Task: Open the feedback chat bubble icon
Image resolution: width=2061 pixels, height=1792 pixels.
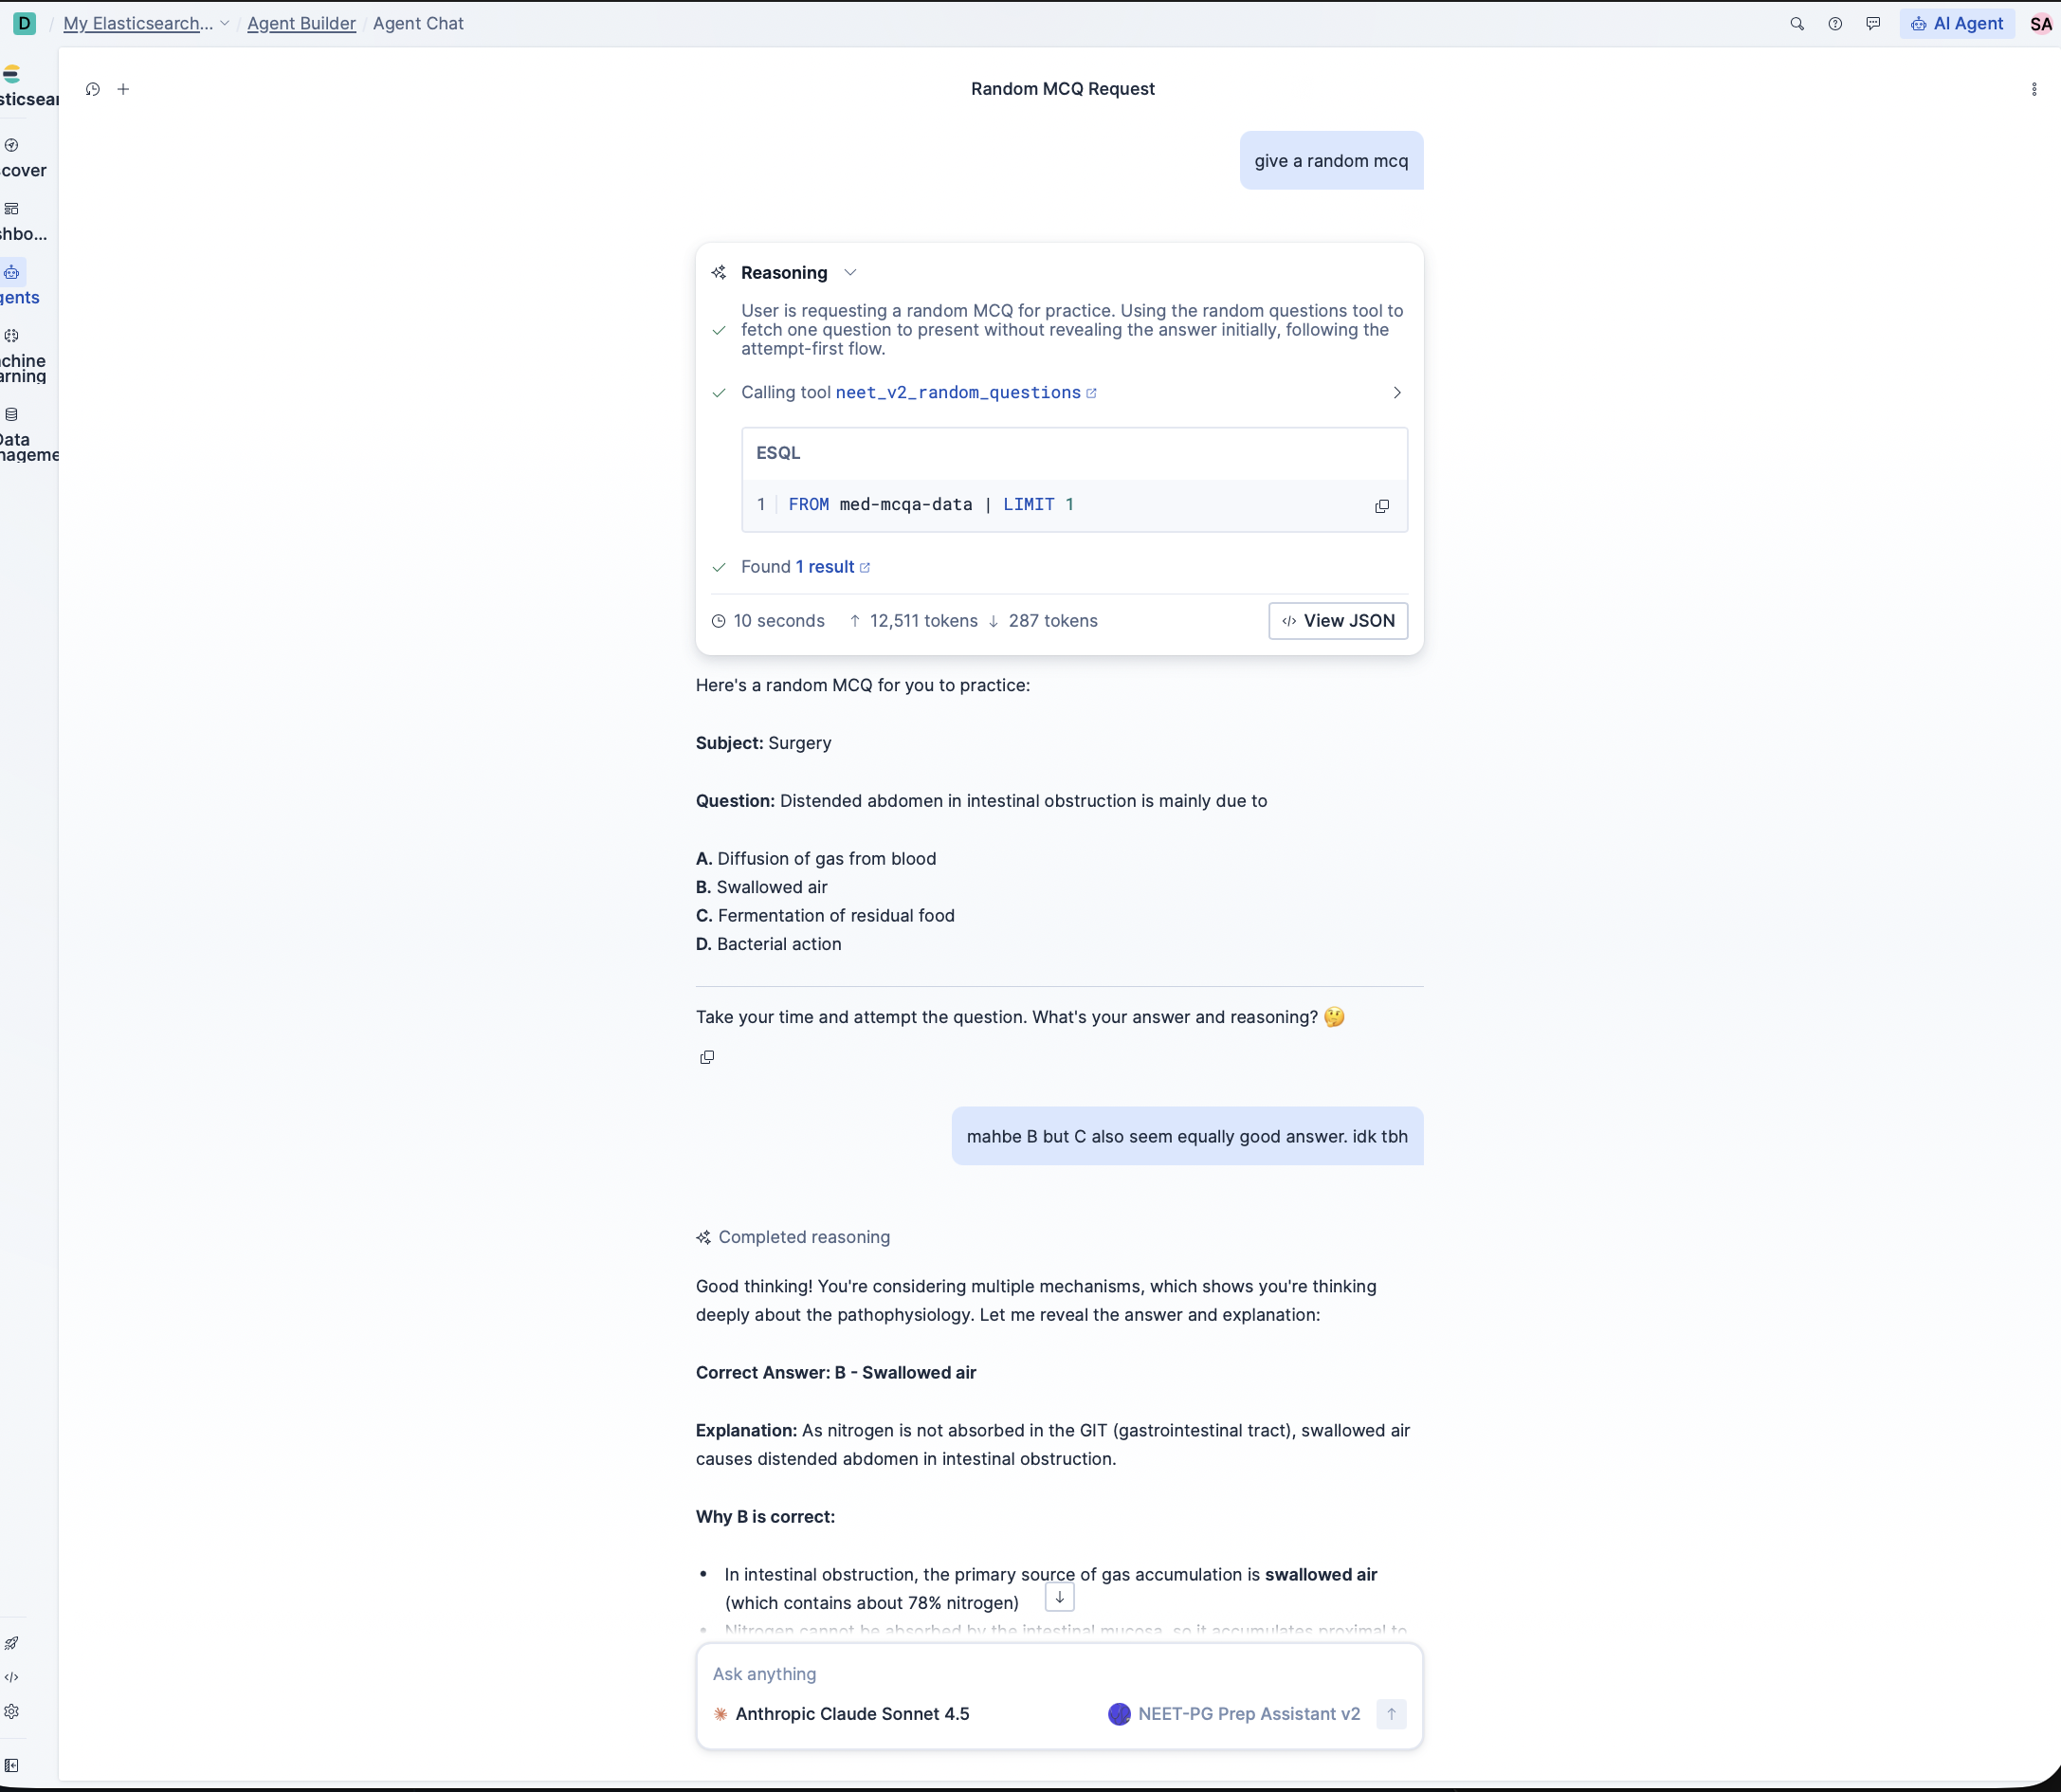Action: pos(1873,24)
